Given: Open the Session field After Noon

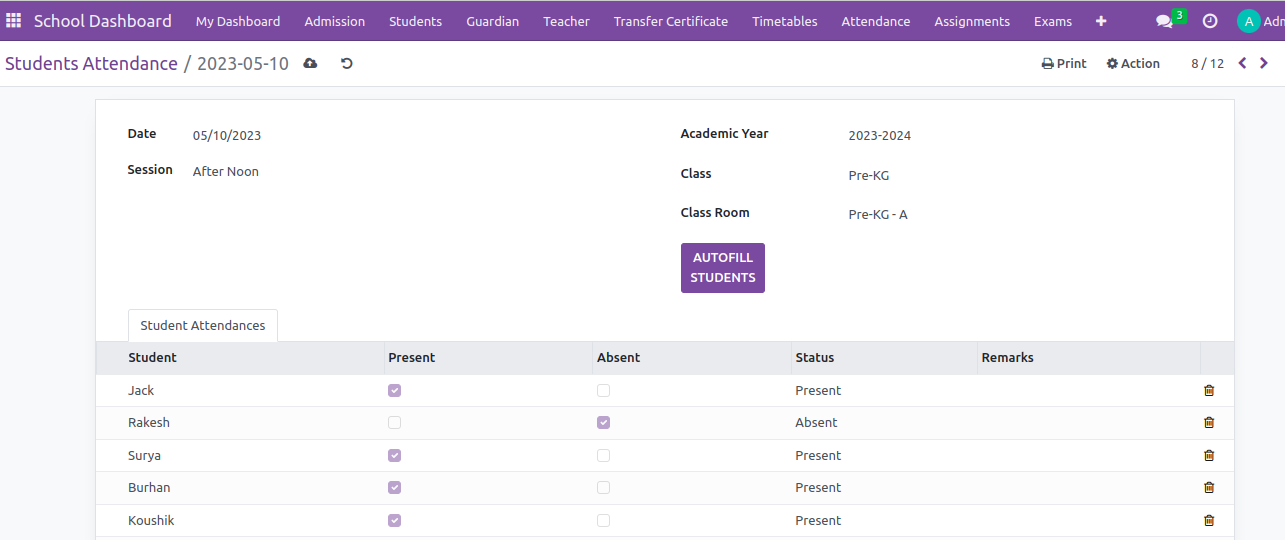Looking at the screenshot, I should (x=226, y=172).
